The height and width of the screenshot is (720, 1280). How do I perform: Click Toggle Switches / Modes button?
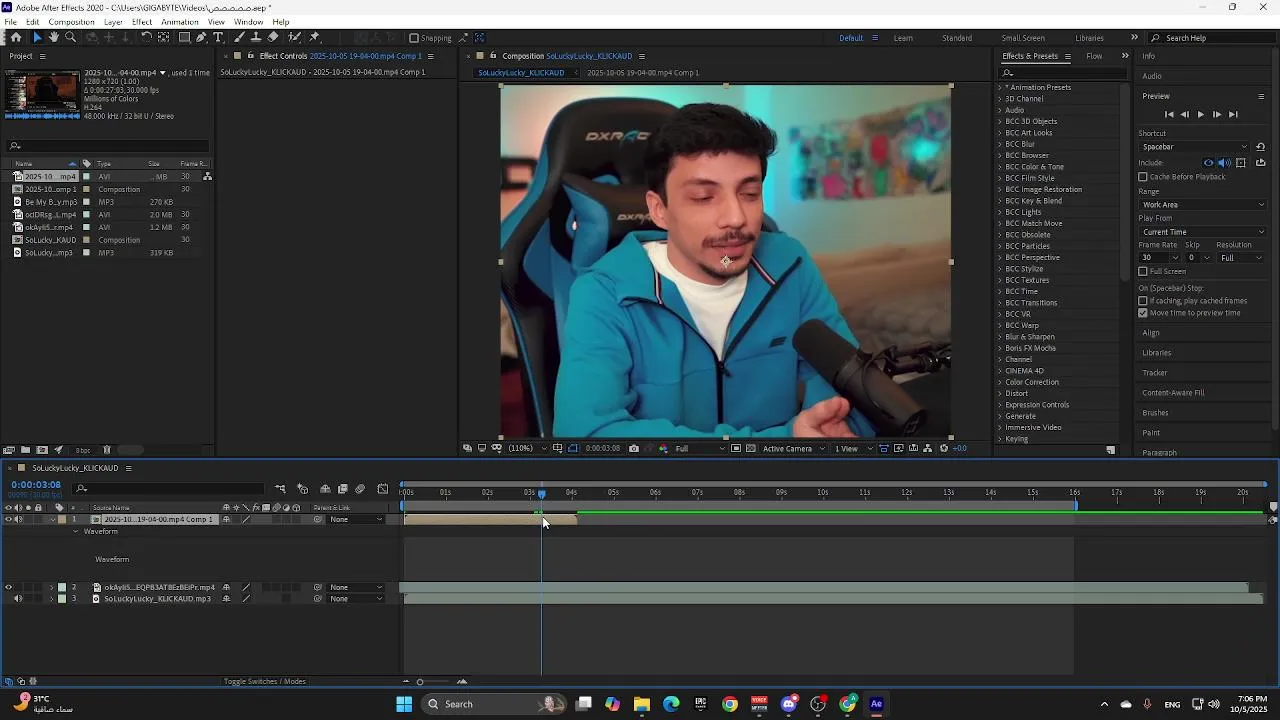(x=265, y=682)
